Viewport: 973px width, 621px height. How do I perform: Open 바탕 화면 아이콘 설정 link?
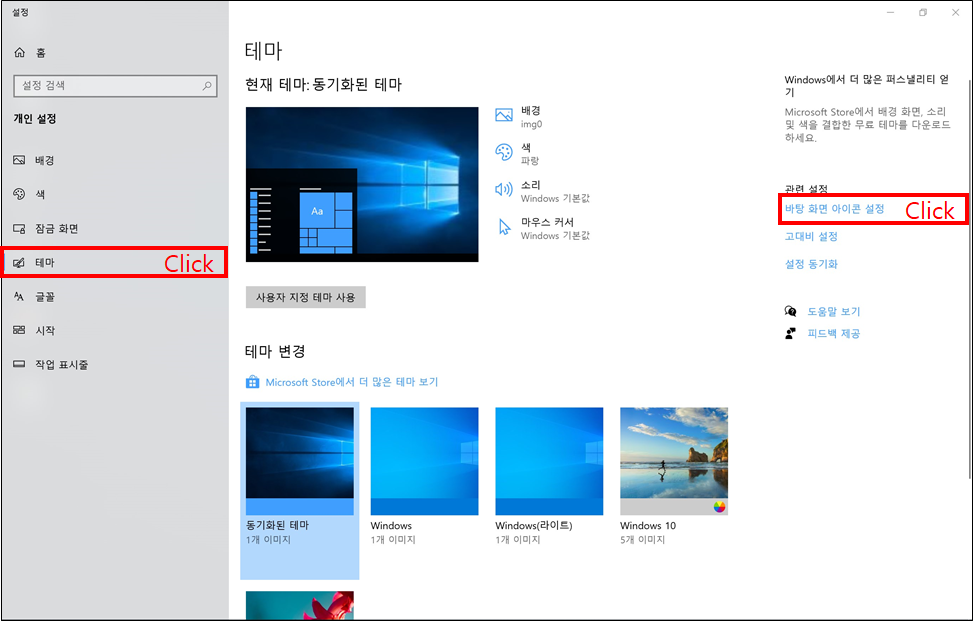tap(835, 209)
